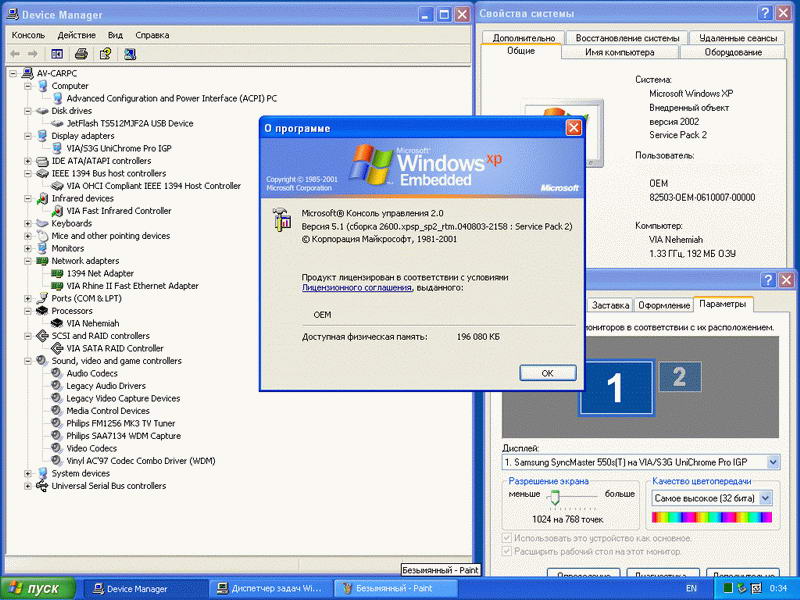
Task: Select the VIA SATA RAID Controller device
Action: tap(114, 348)
